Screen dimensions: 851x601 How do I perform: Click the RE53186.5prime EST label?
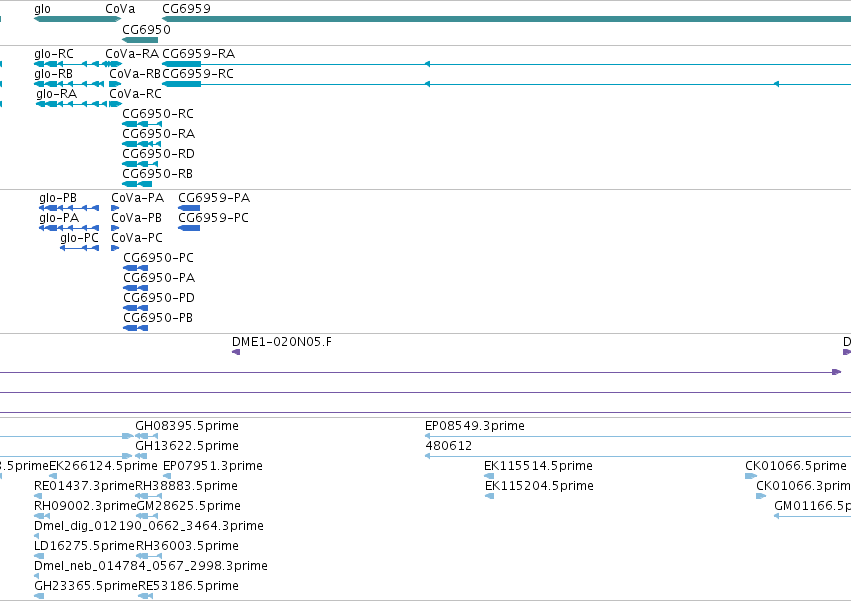coord(188,586)
